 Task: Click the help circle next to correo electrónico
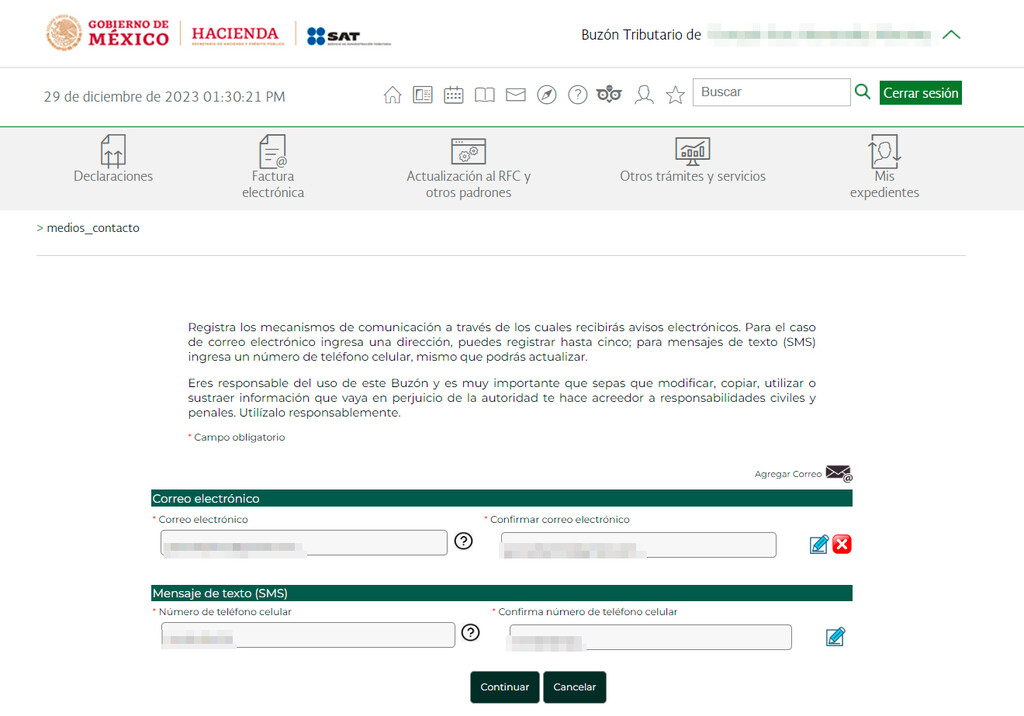(x=462, y=542)
